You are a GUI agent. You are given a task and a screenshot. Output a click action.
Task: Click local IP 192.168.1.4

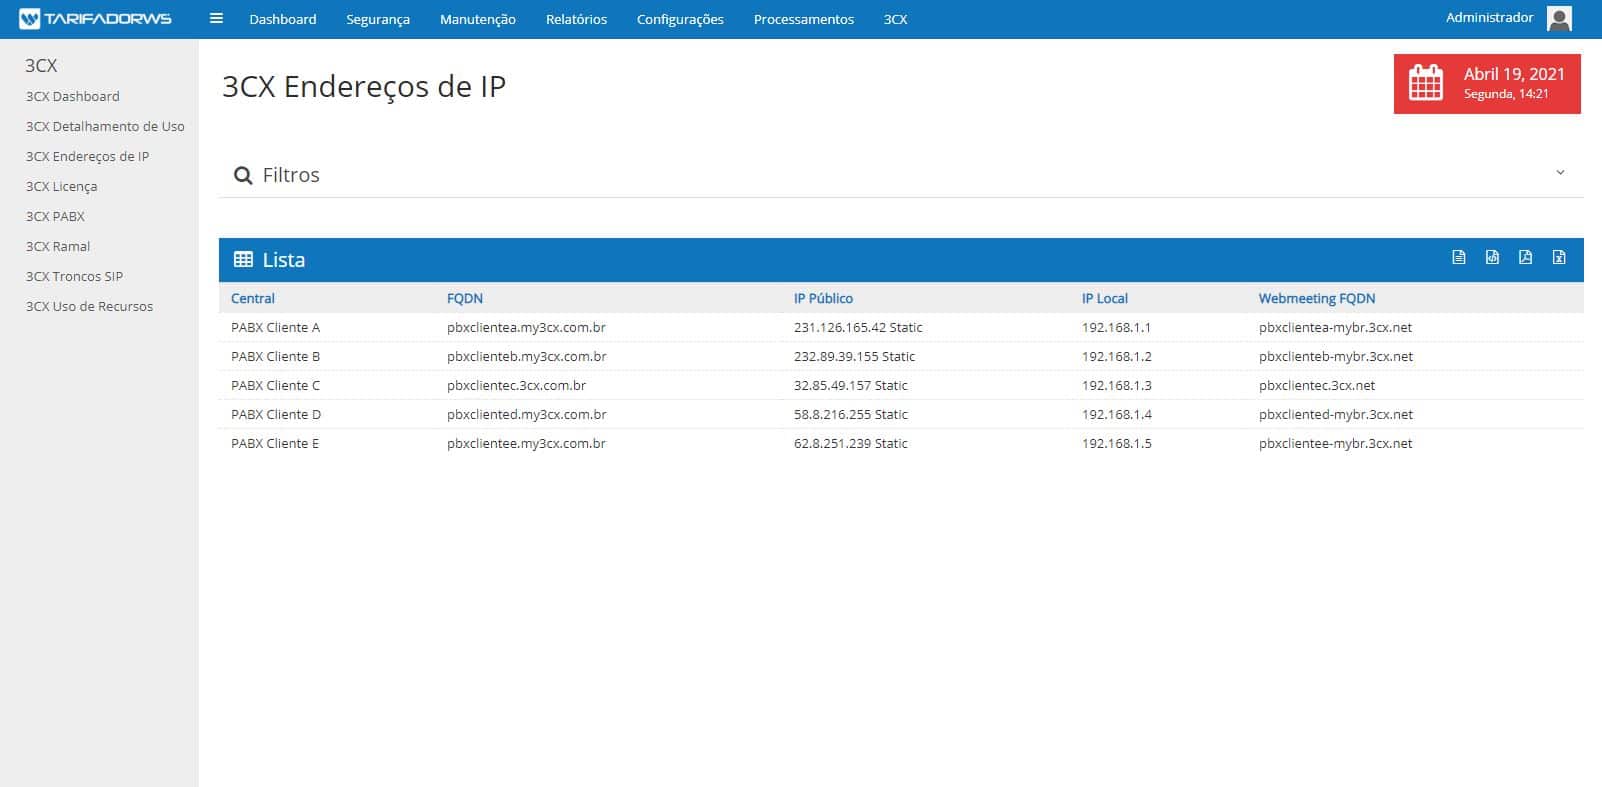point(1116,414)
